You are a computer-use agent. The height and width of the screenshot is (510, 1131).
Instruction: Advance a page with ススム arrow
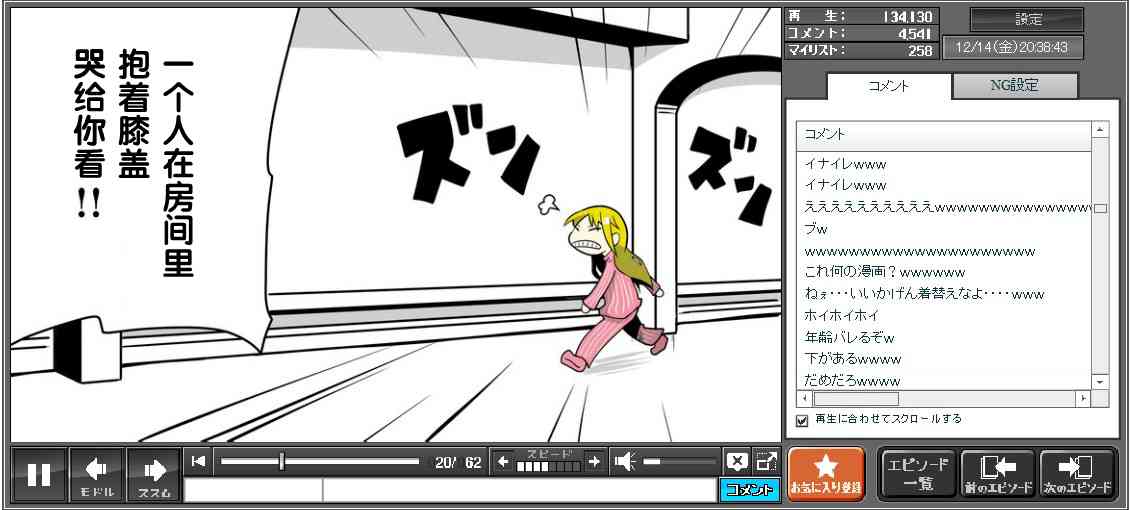(154, 474)
